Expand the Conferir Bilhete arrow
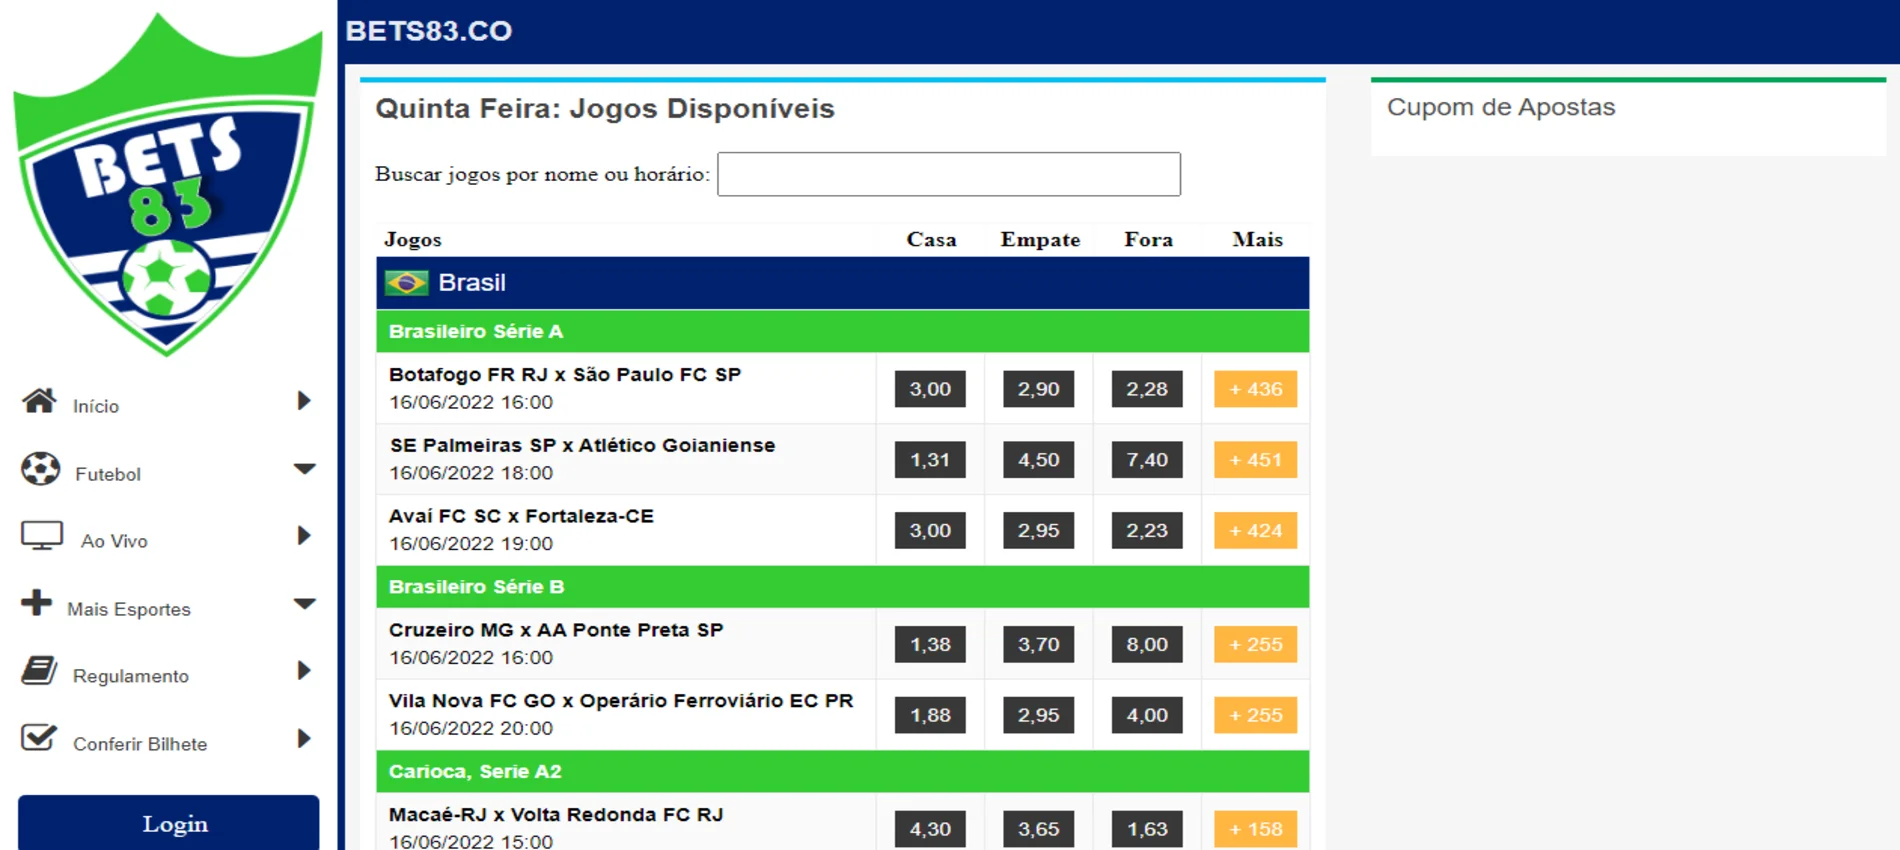 click(x=304, y=739)
